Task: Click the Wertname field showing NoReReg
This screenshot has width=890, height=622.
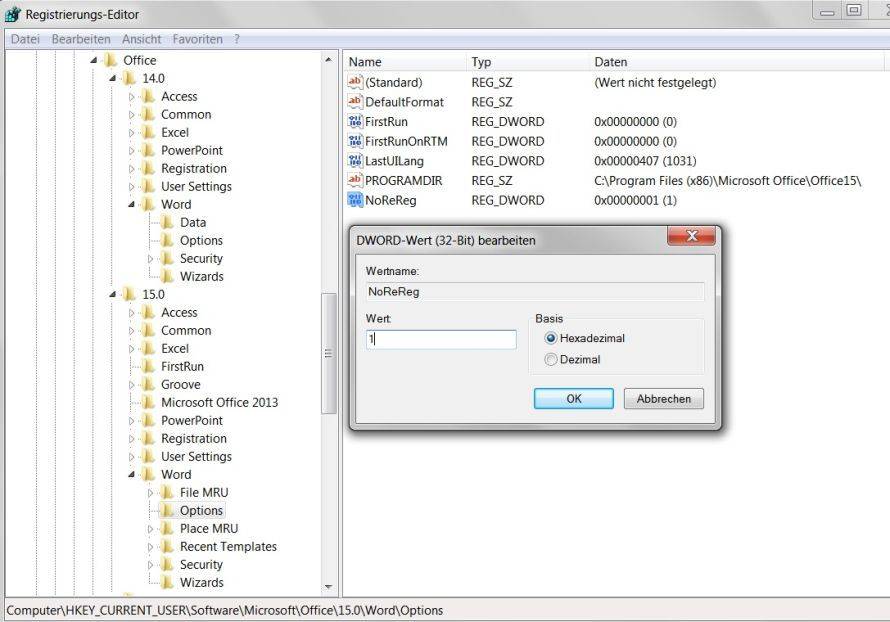Action: tap(535, 292)
